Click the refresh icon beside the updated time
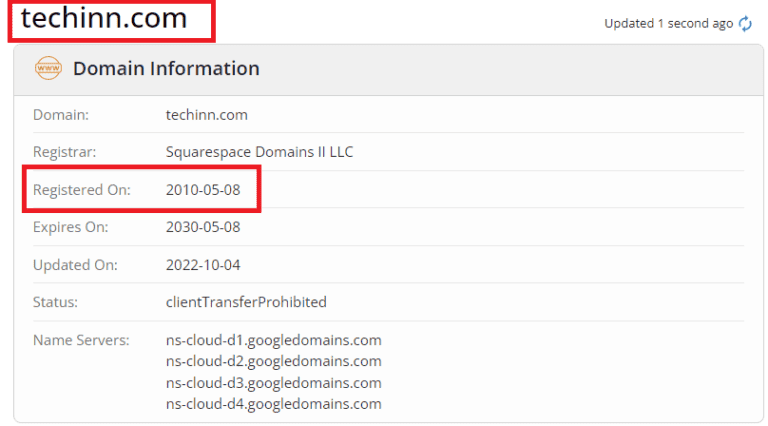Image resolution: width=768 pixels, height=426 pixels. coord(745,24)
